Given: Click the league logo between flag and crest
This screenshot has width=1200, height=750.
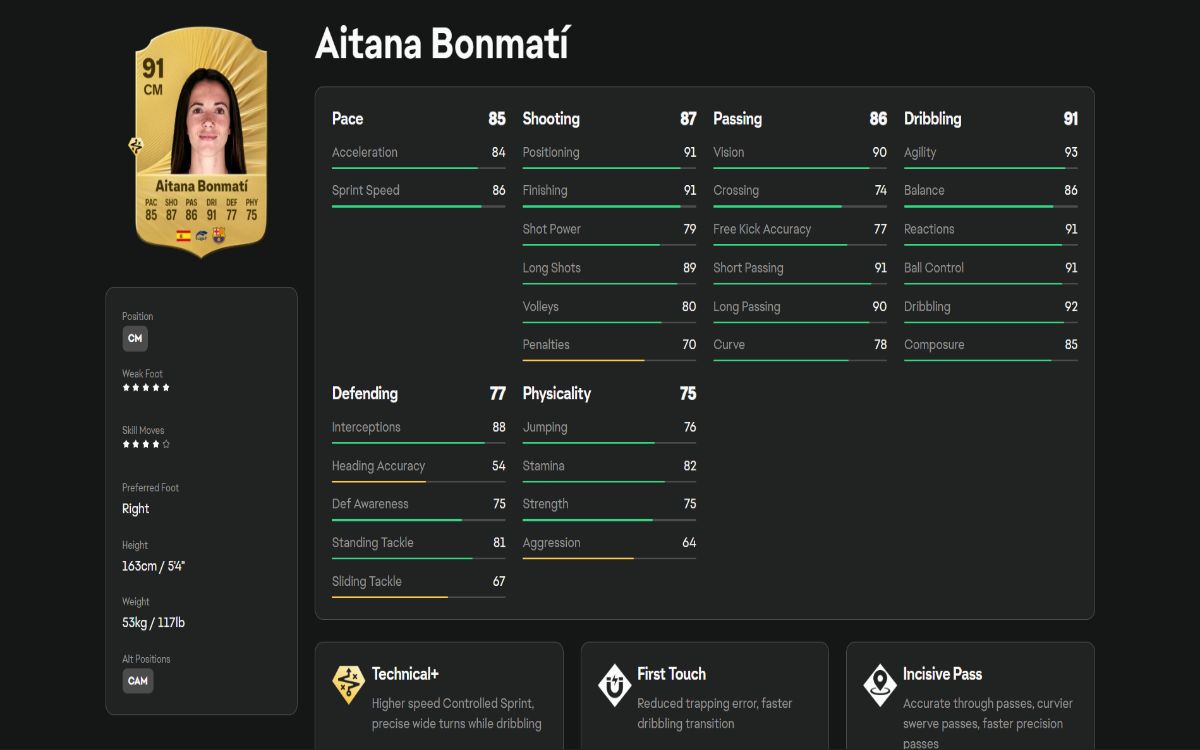Looking at the screenshot, I should click(201, 236).
